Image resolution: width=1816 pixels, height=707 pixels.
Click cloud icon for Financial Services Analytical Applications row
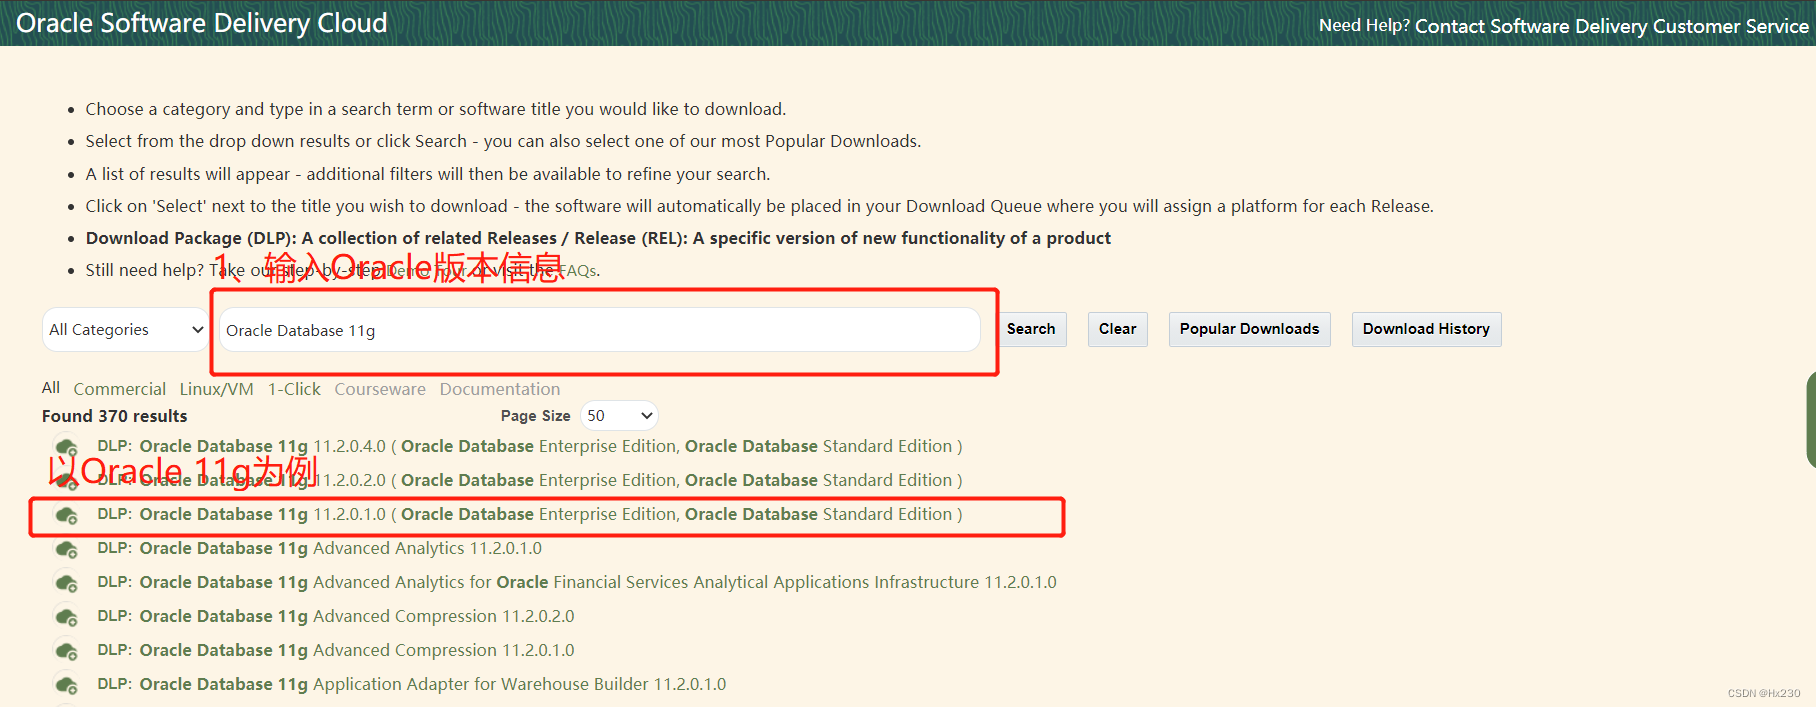[67, 583]
